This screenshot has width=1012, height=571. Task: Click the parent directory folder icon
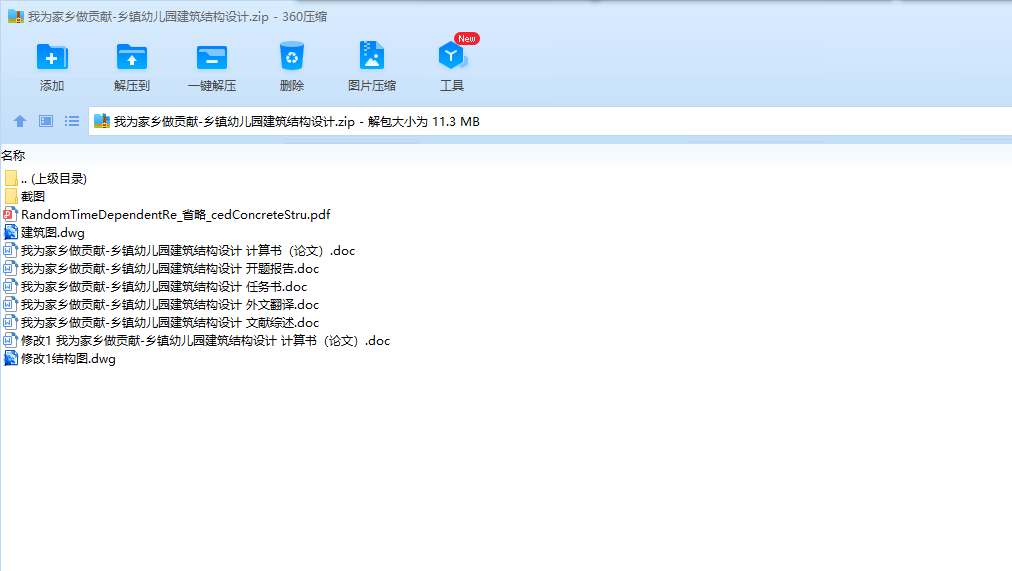click(x=11, y=178)
